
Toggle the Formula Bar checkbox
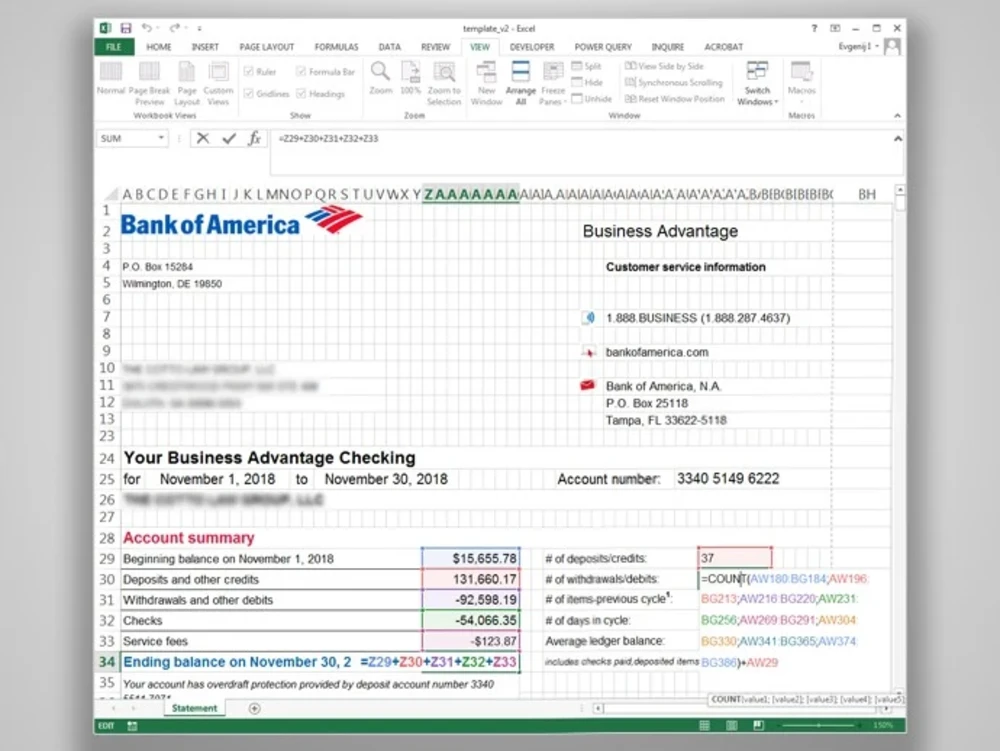(301, 71)
